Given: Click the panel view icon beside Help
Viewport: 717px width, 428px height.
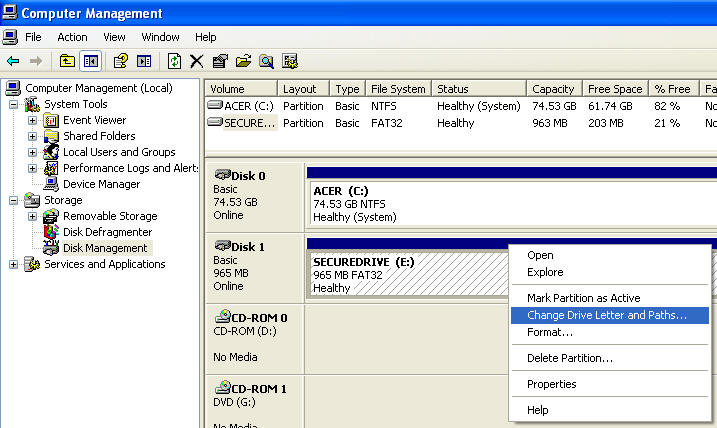Looking at the screenshot, I should pos(144,61).
